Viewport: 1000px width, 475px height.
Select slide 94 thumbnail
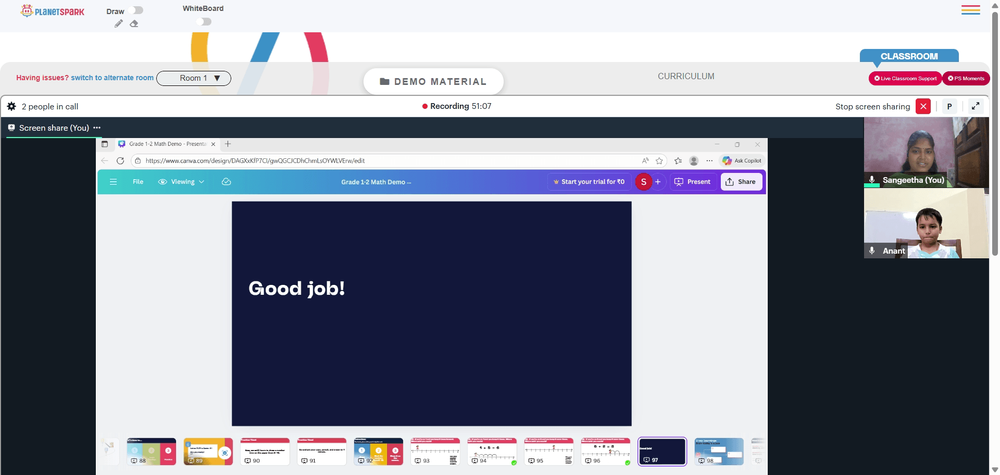pos(492,451)
